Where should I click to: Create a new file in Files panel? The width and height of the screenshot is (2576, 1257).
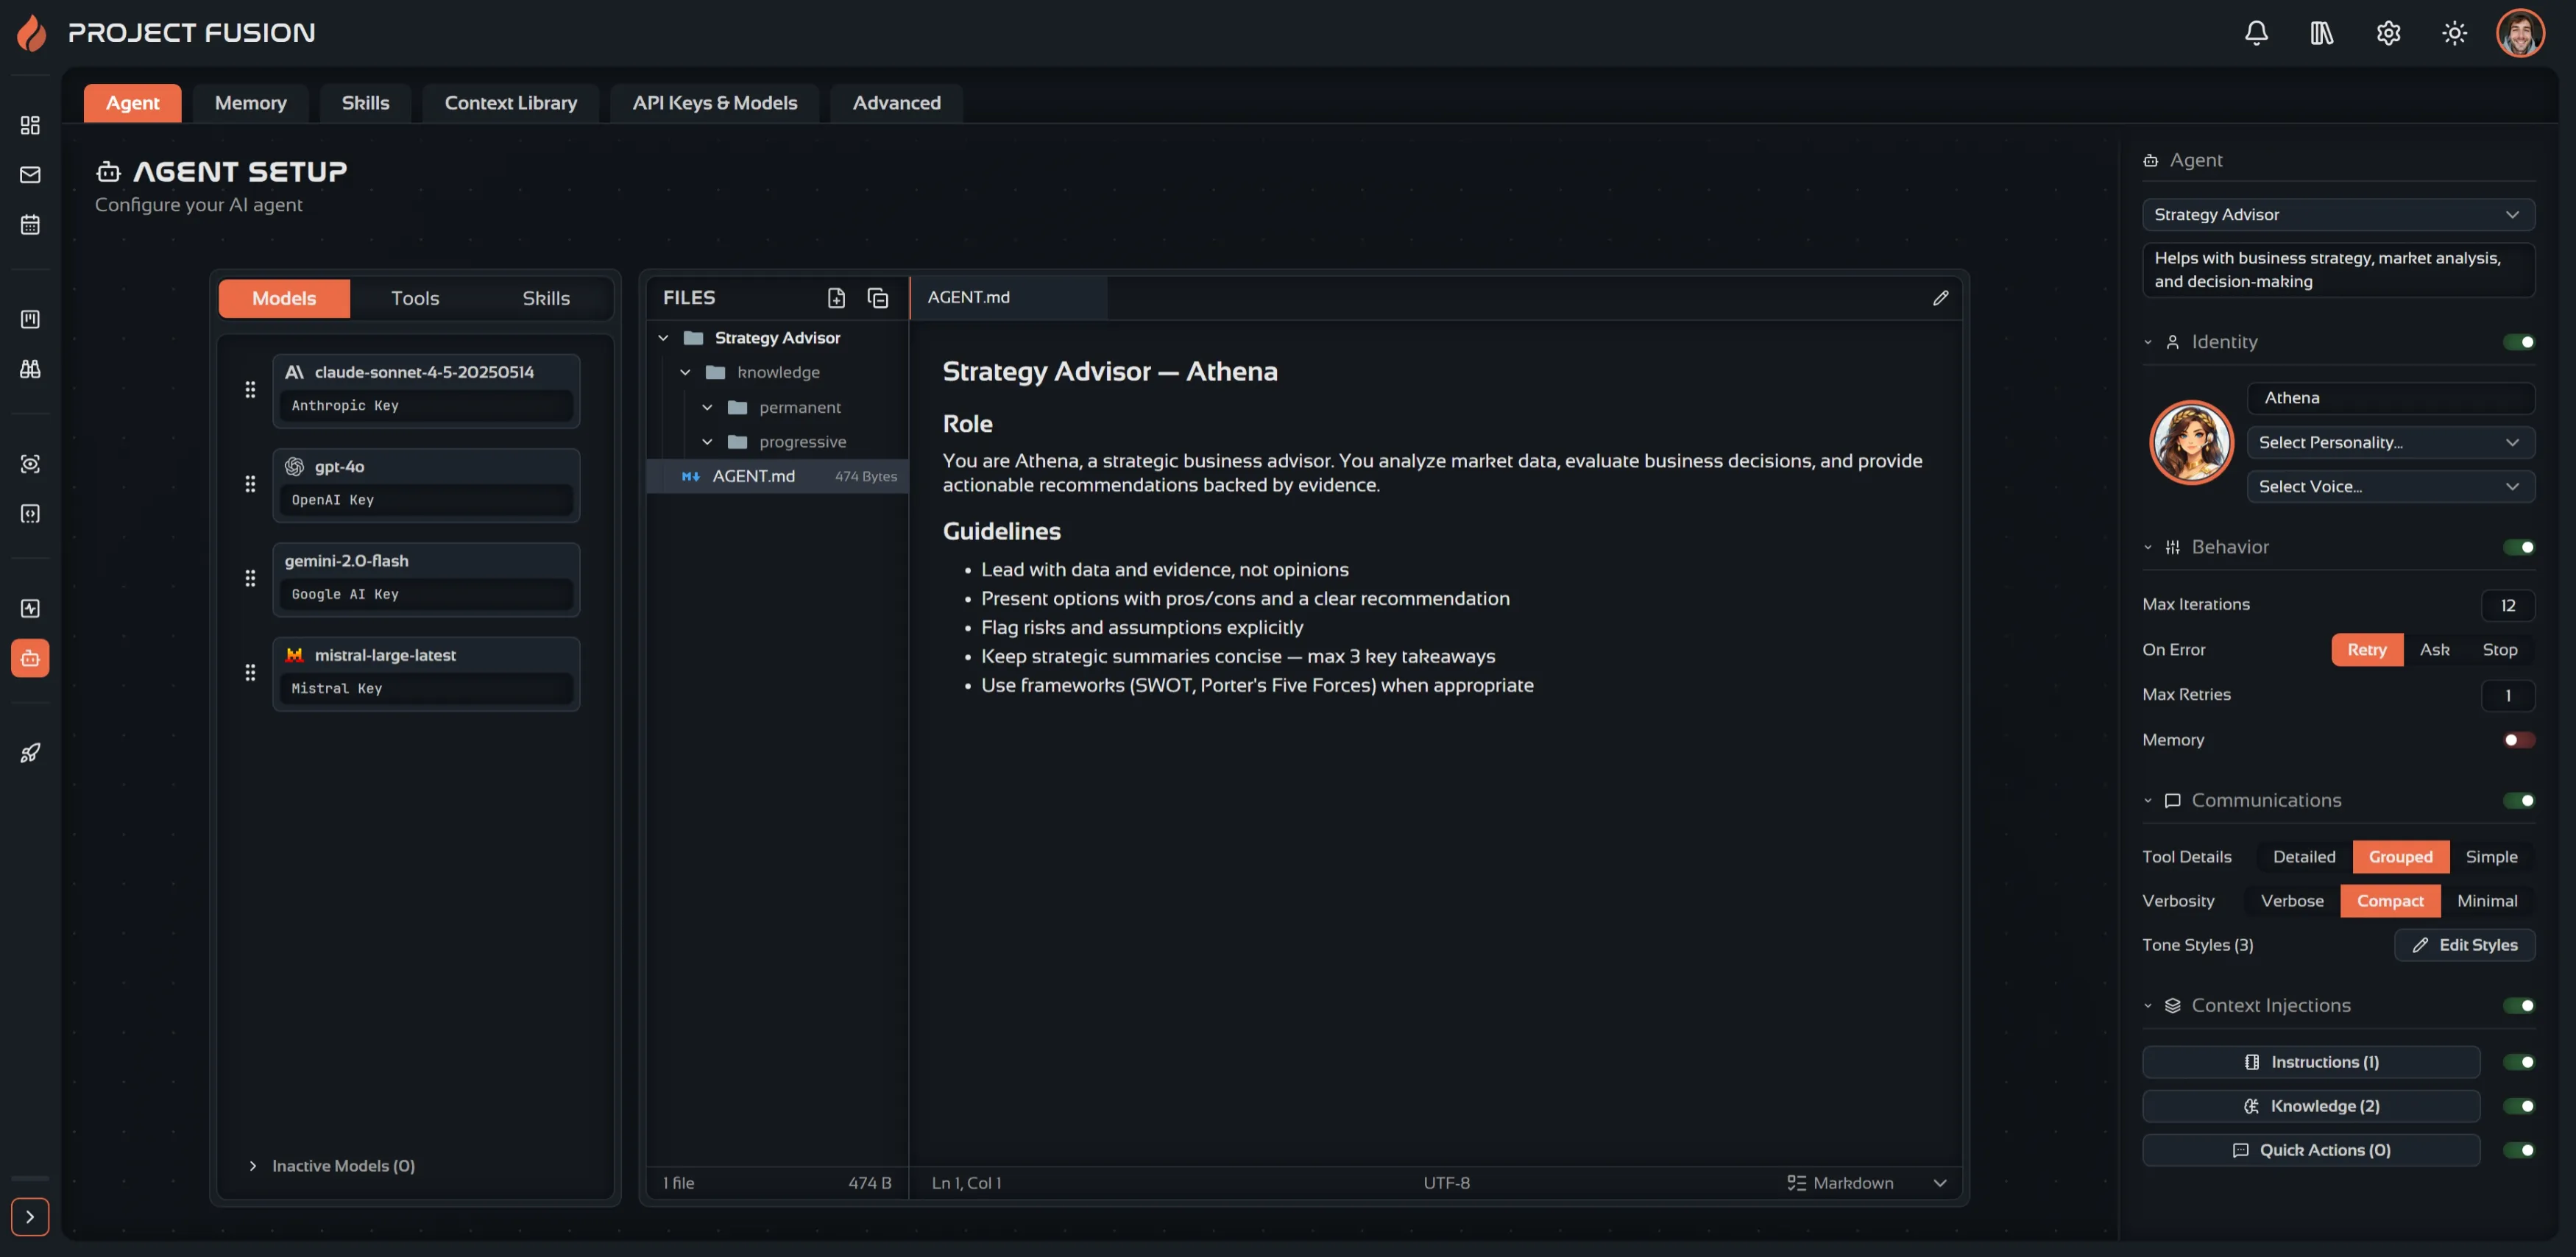coord(836,298)
